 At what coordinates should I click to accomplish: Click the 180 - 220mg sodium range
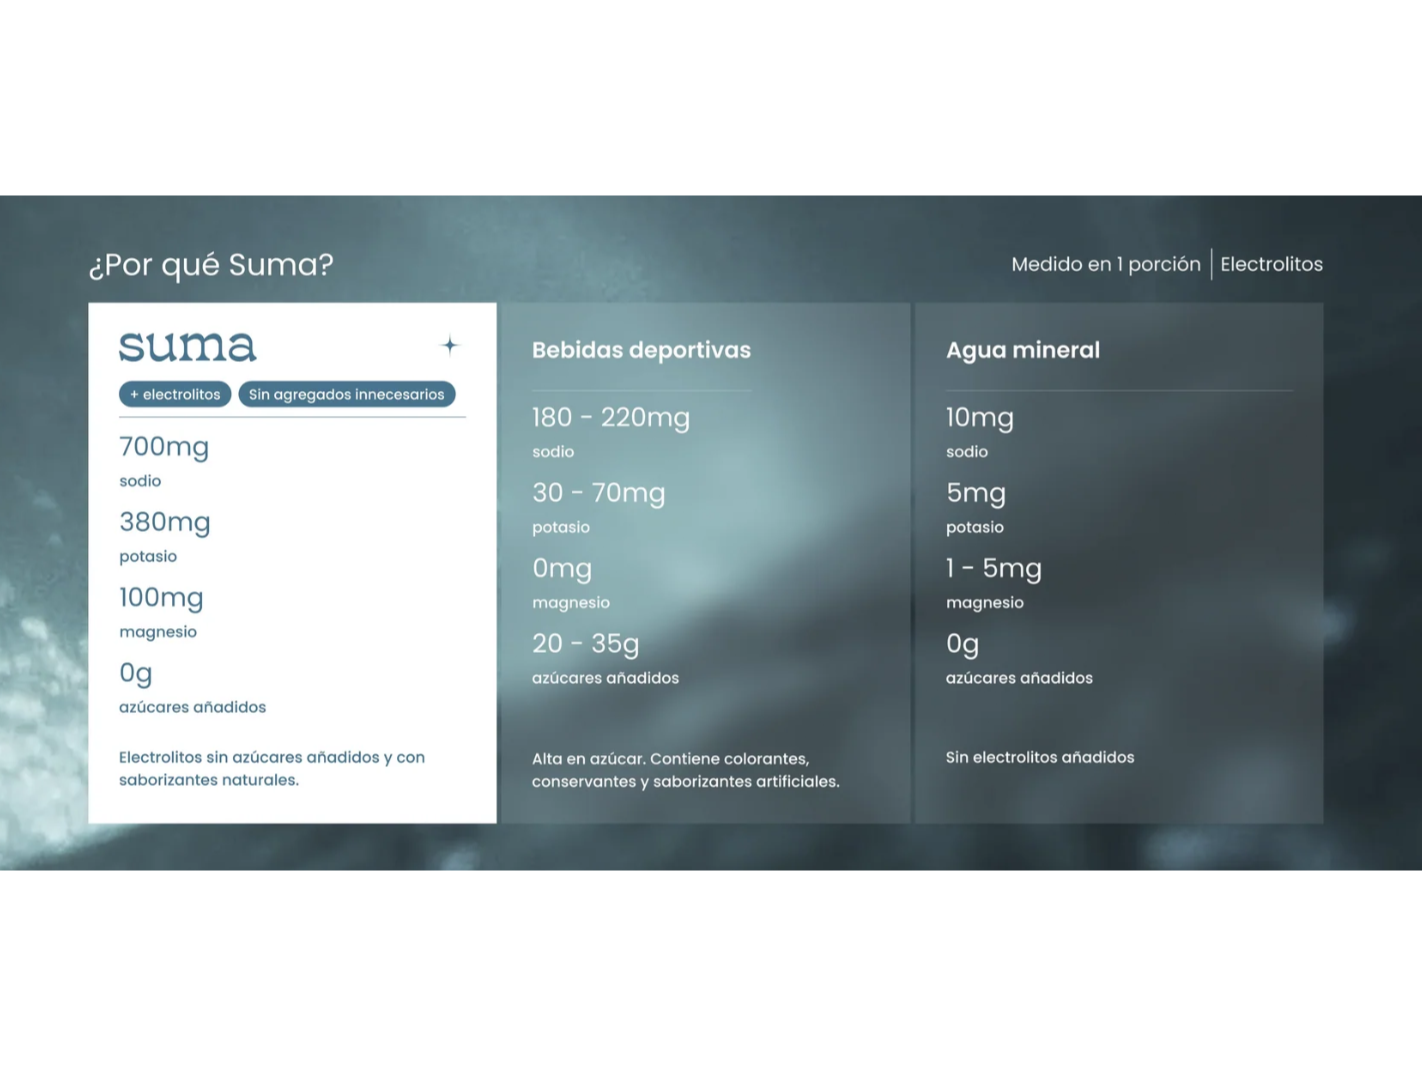[610, 417]
